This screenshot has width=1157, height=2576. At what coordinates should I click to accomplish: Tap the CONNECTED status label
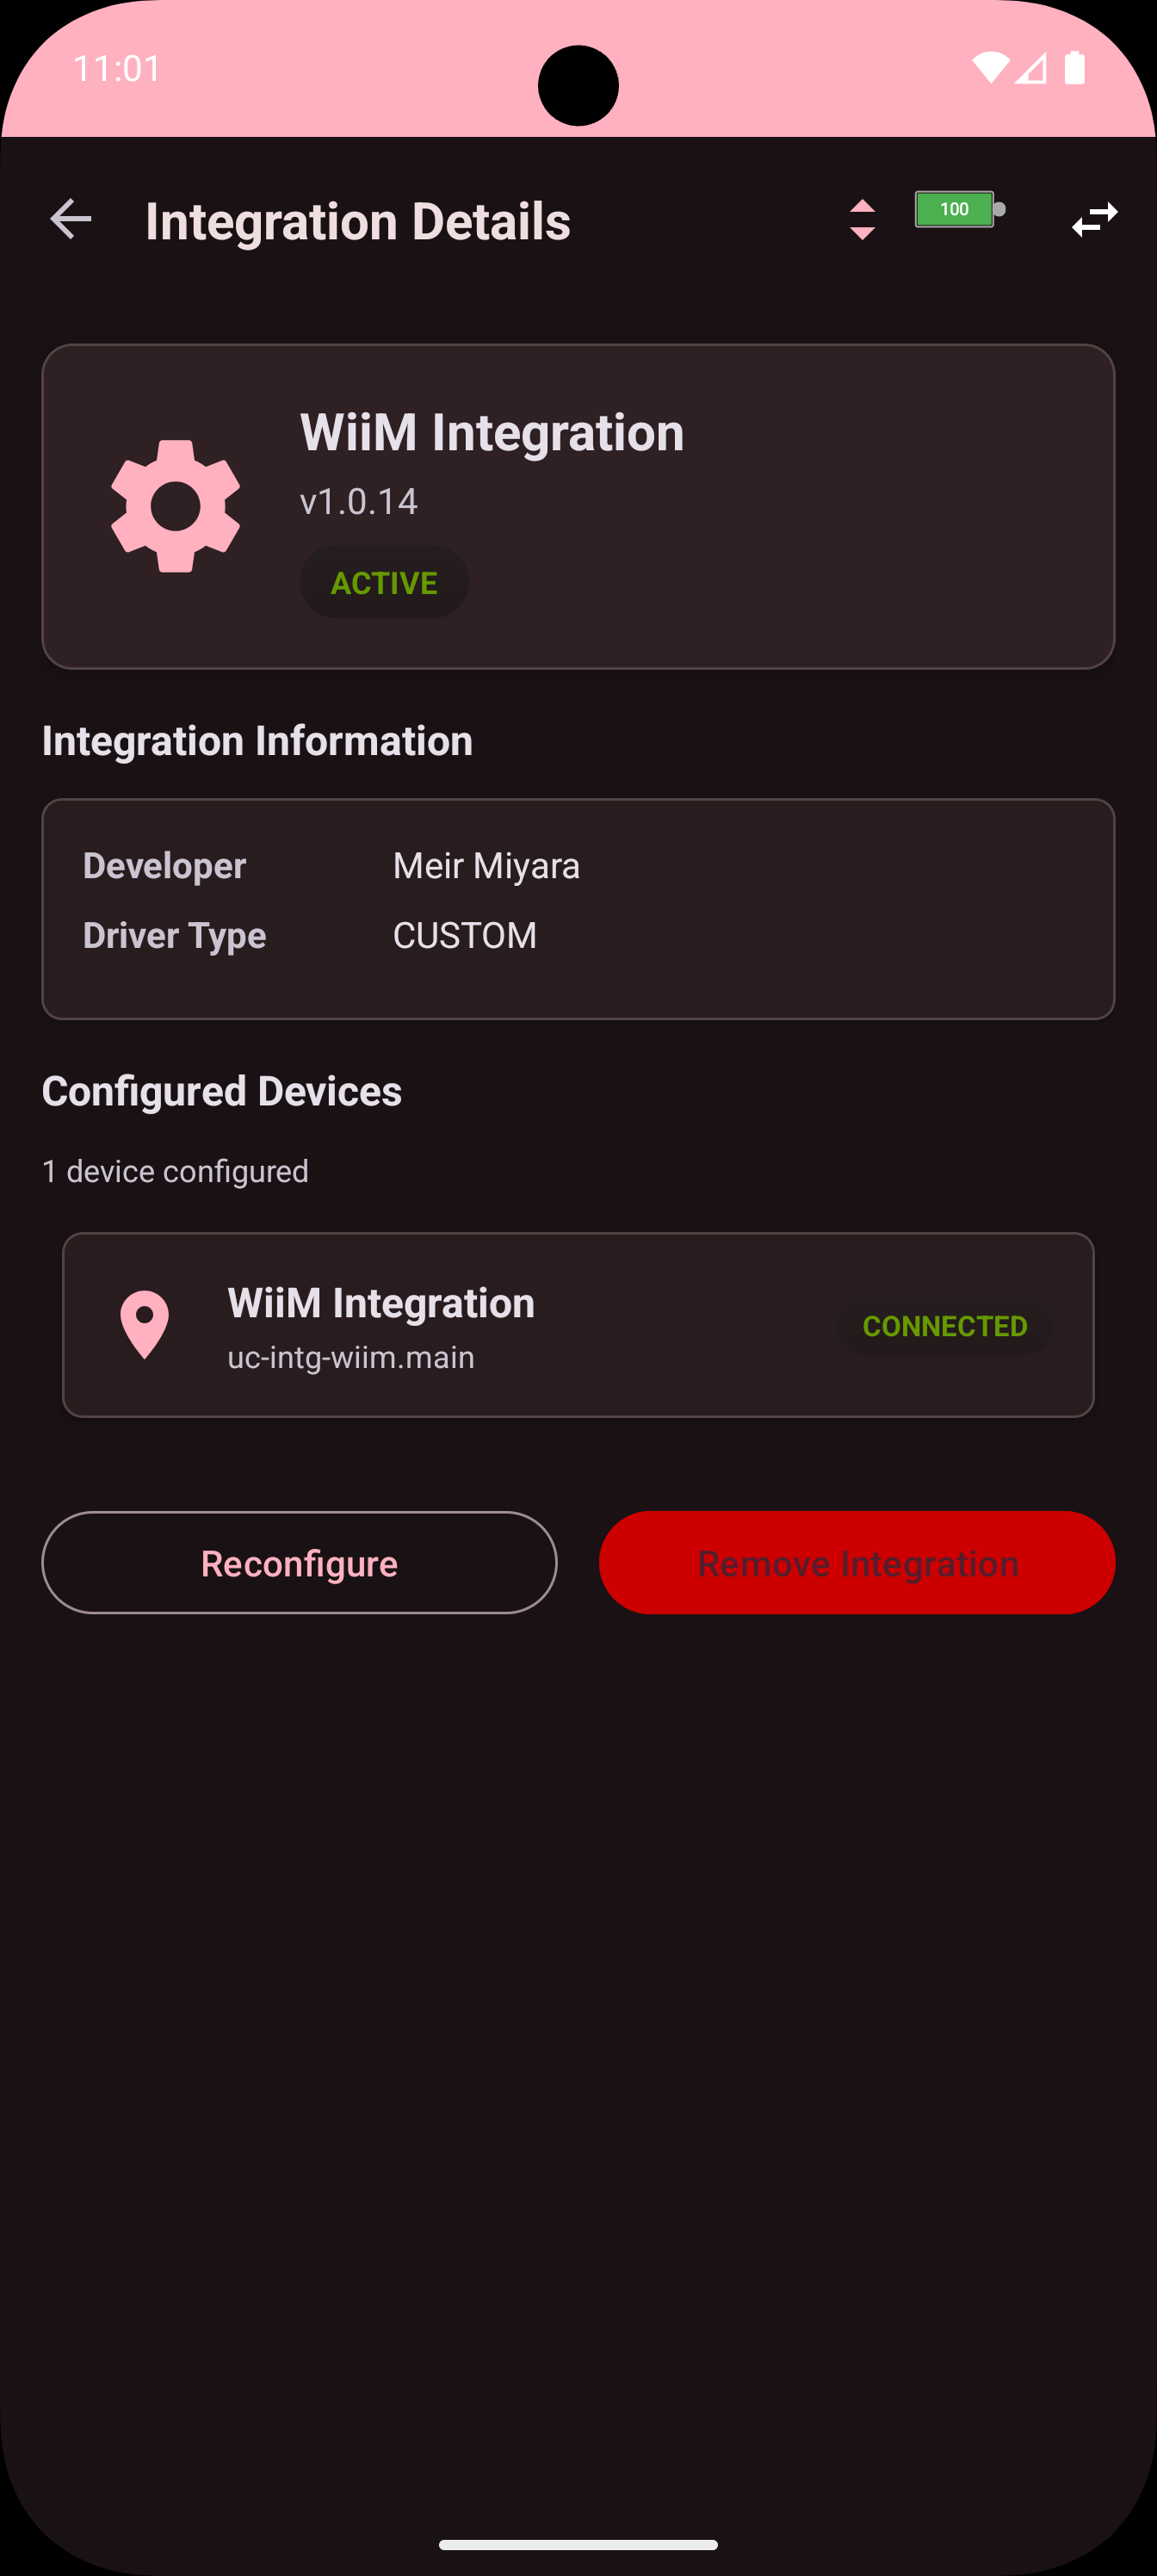945,1326
